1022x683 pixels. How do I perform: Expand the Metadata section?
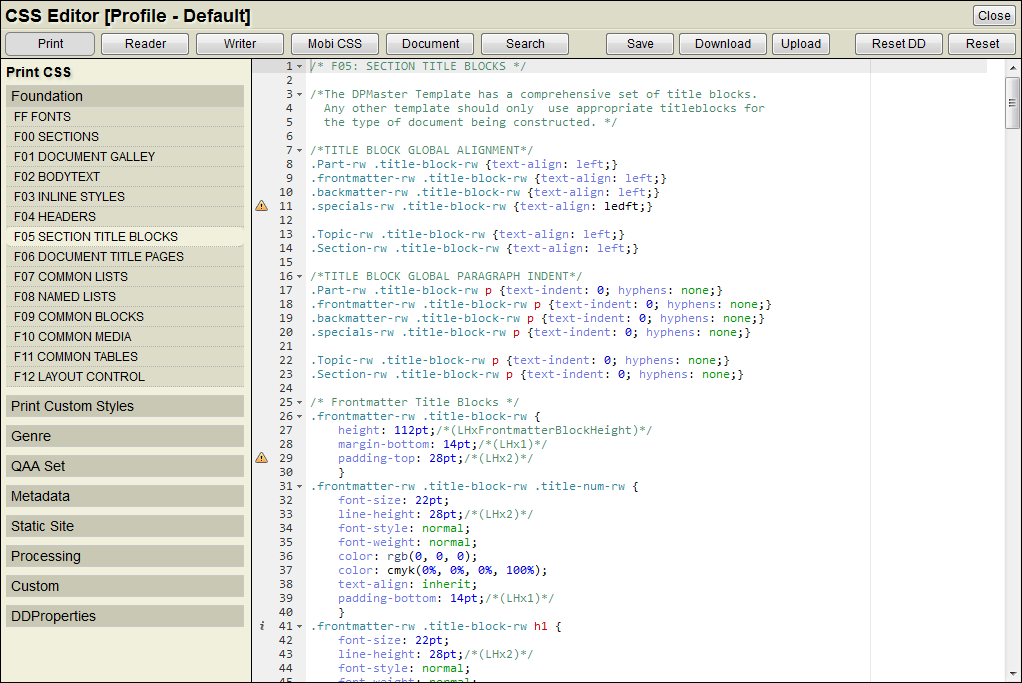tap(125, 496)
